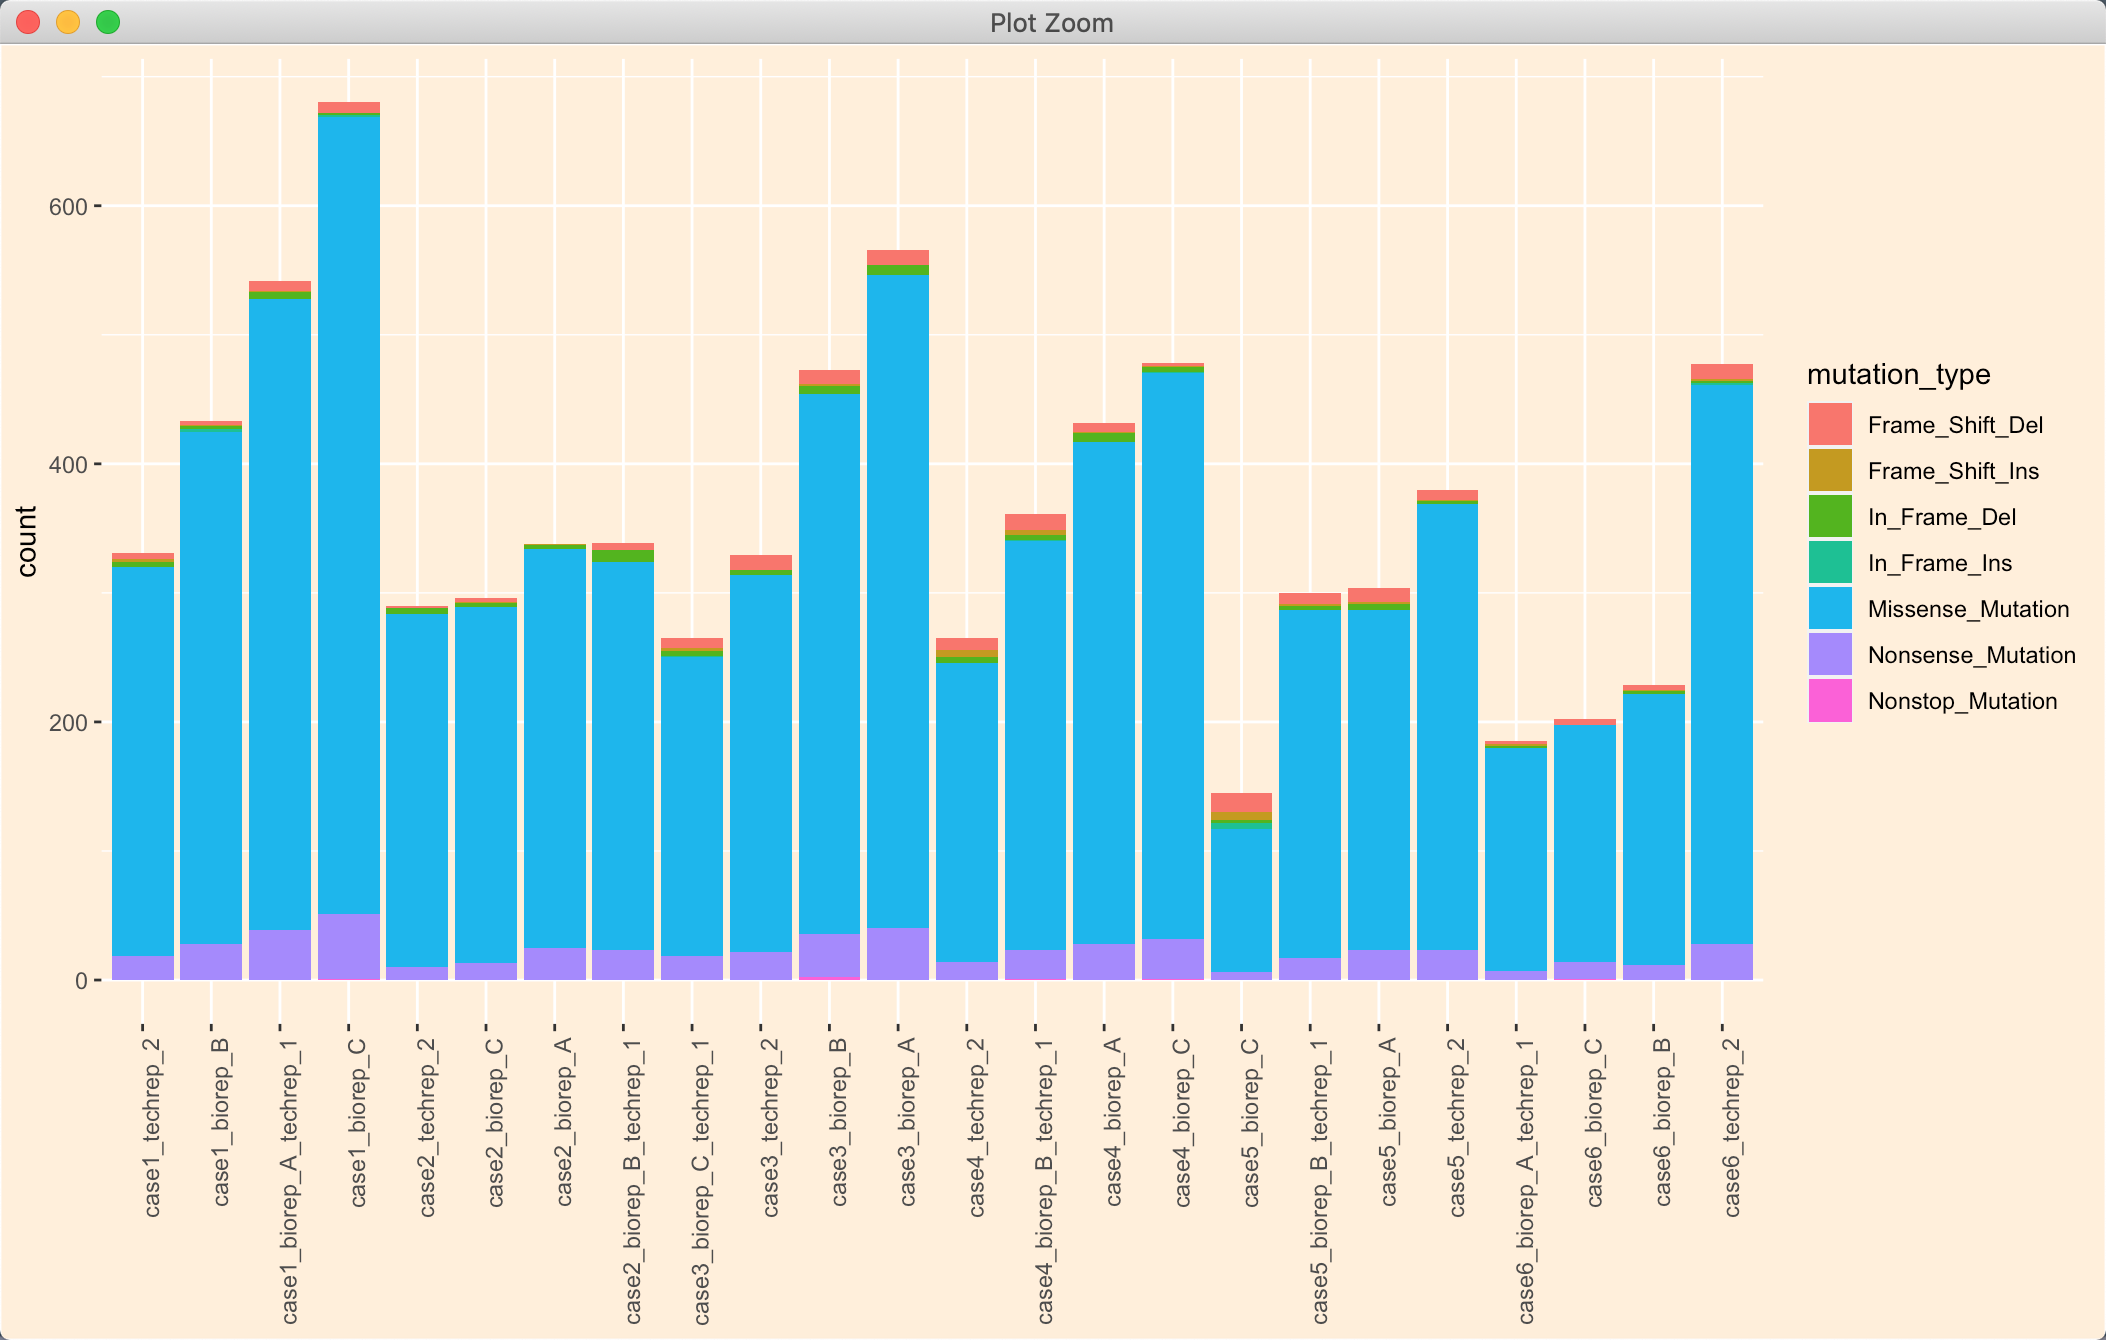Click the case5_biorep_C shortest bar
The height and width of the screenshot is (1340, 2106).
pos(1241,900)
